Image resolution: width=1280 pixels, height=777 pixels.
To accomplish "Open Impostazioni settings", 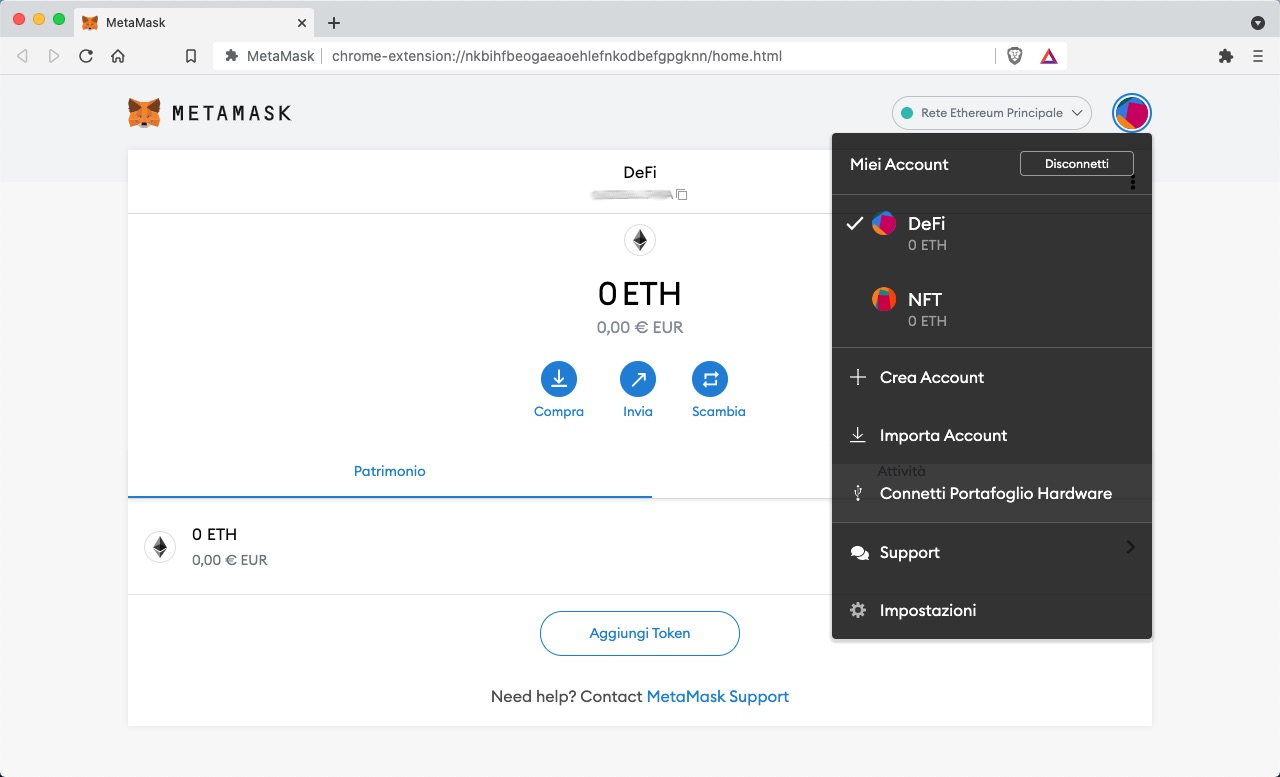I will click(992, 610).
